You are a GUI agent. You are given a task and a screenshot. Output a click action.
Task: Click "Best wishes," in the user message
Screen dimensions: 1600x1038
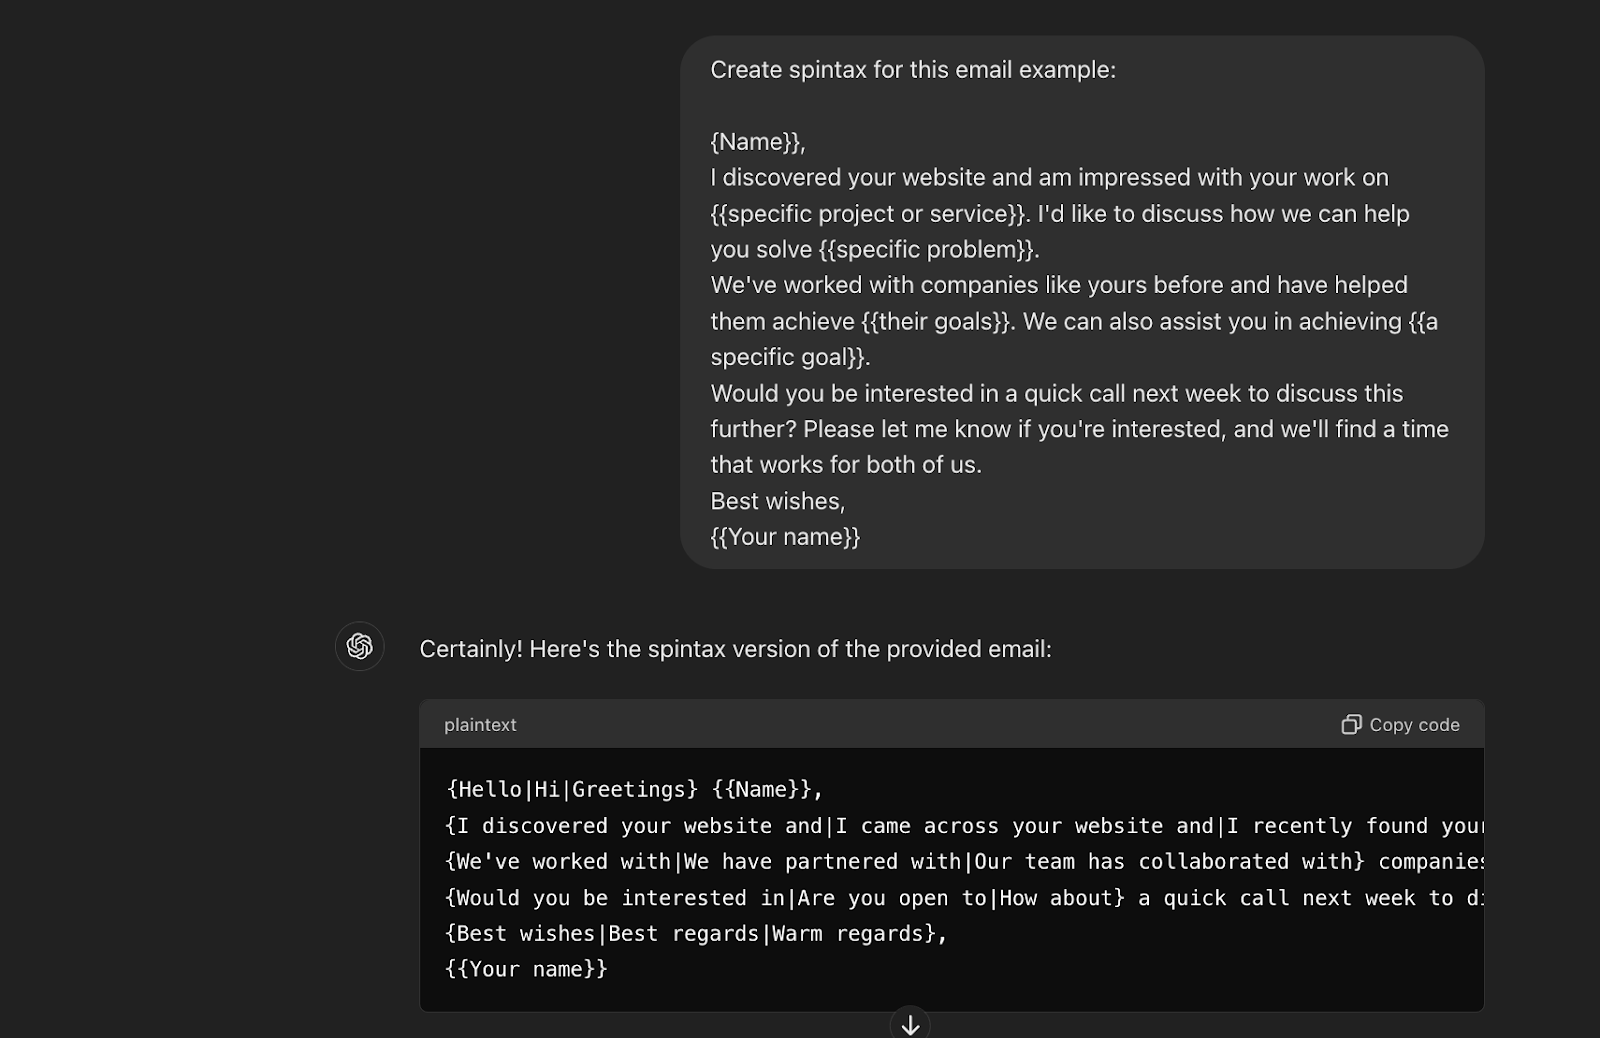click(x=778, y=501)
